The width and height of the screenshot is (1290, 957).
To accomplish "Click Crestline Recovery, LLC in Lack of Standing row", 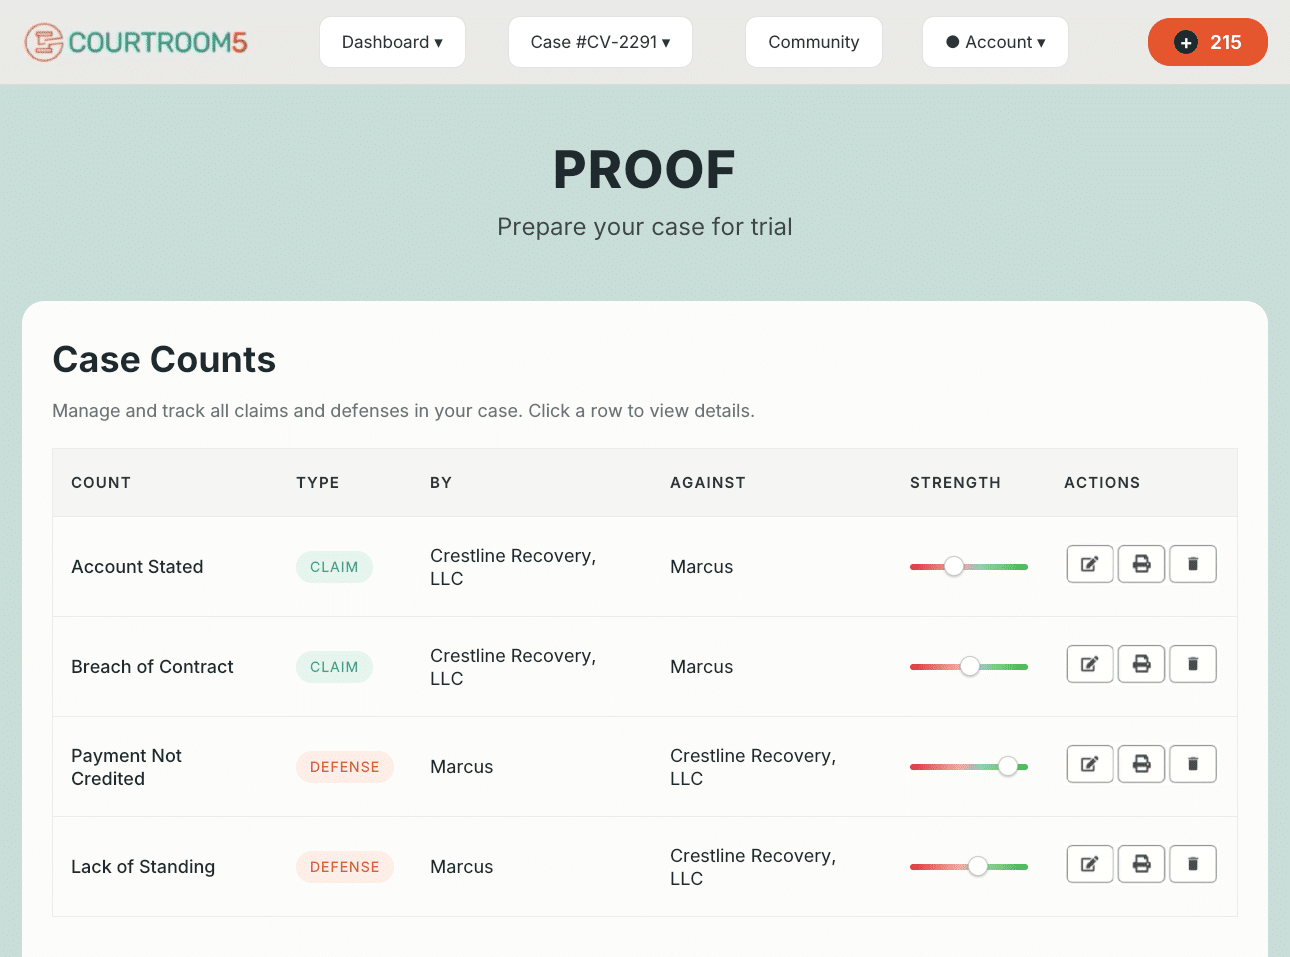I will click(753, 867).
